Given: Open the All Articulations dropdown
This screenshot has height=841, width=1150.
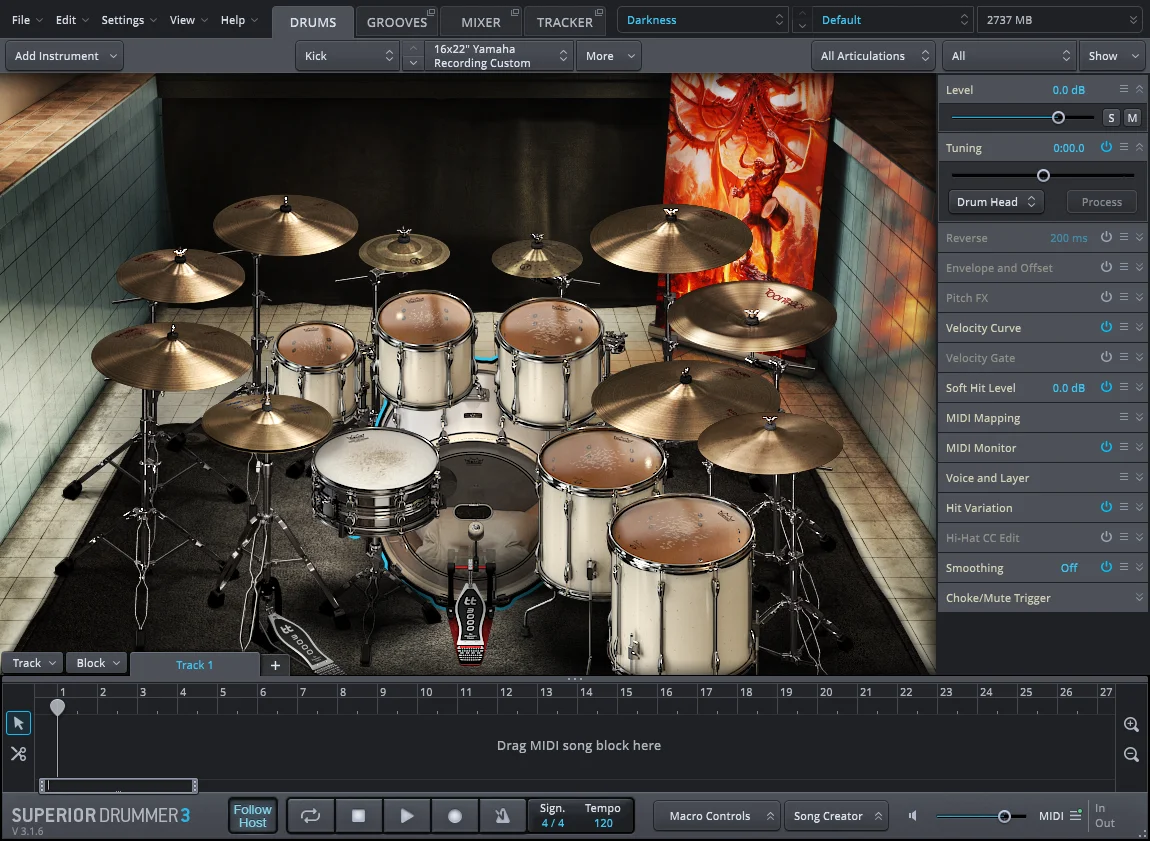Looking at the screenshot, I should click(x=874, y=56).
